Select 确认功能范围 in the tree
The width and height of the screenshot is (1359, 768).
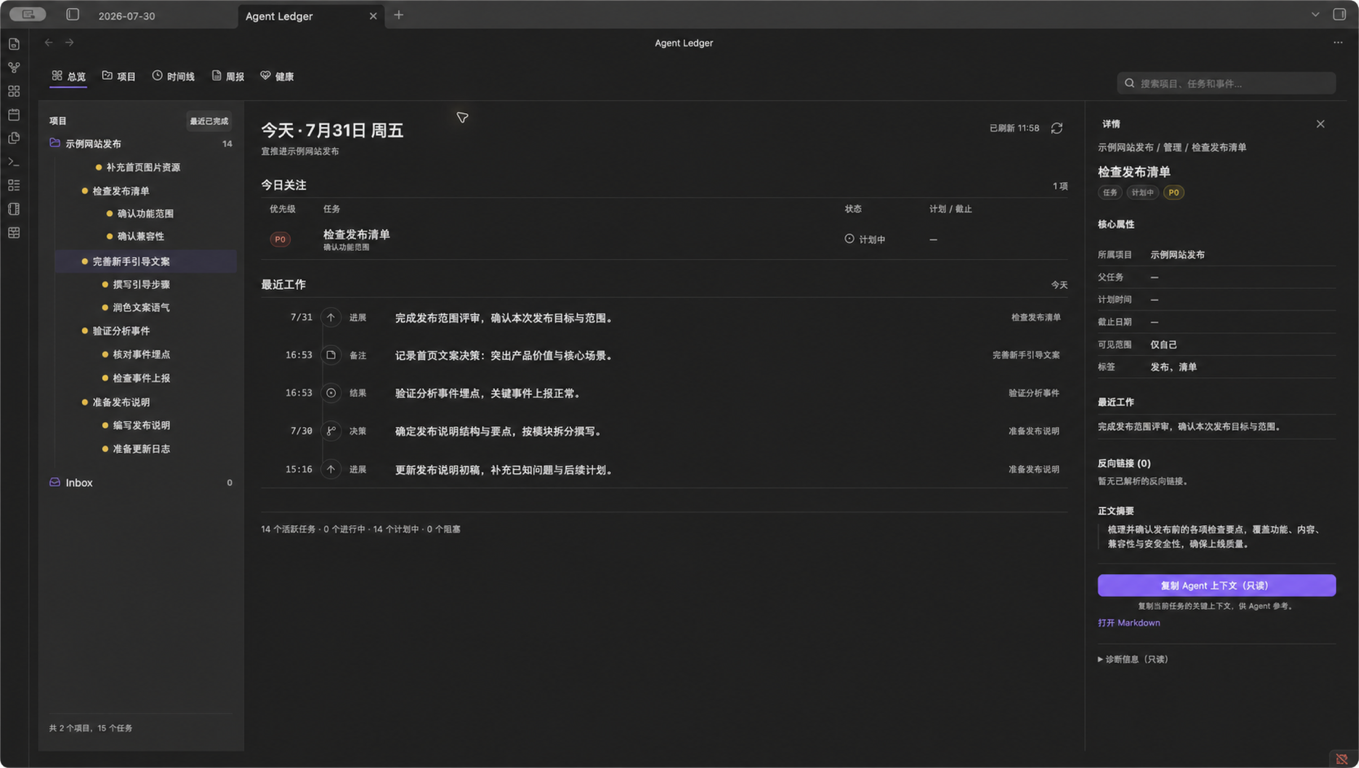(x=144, y=214)
